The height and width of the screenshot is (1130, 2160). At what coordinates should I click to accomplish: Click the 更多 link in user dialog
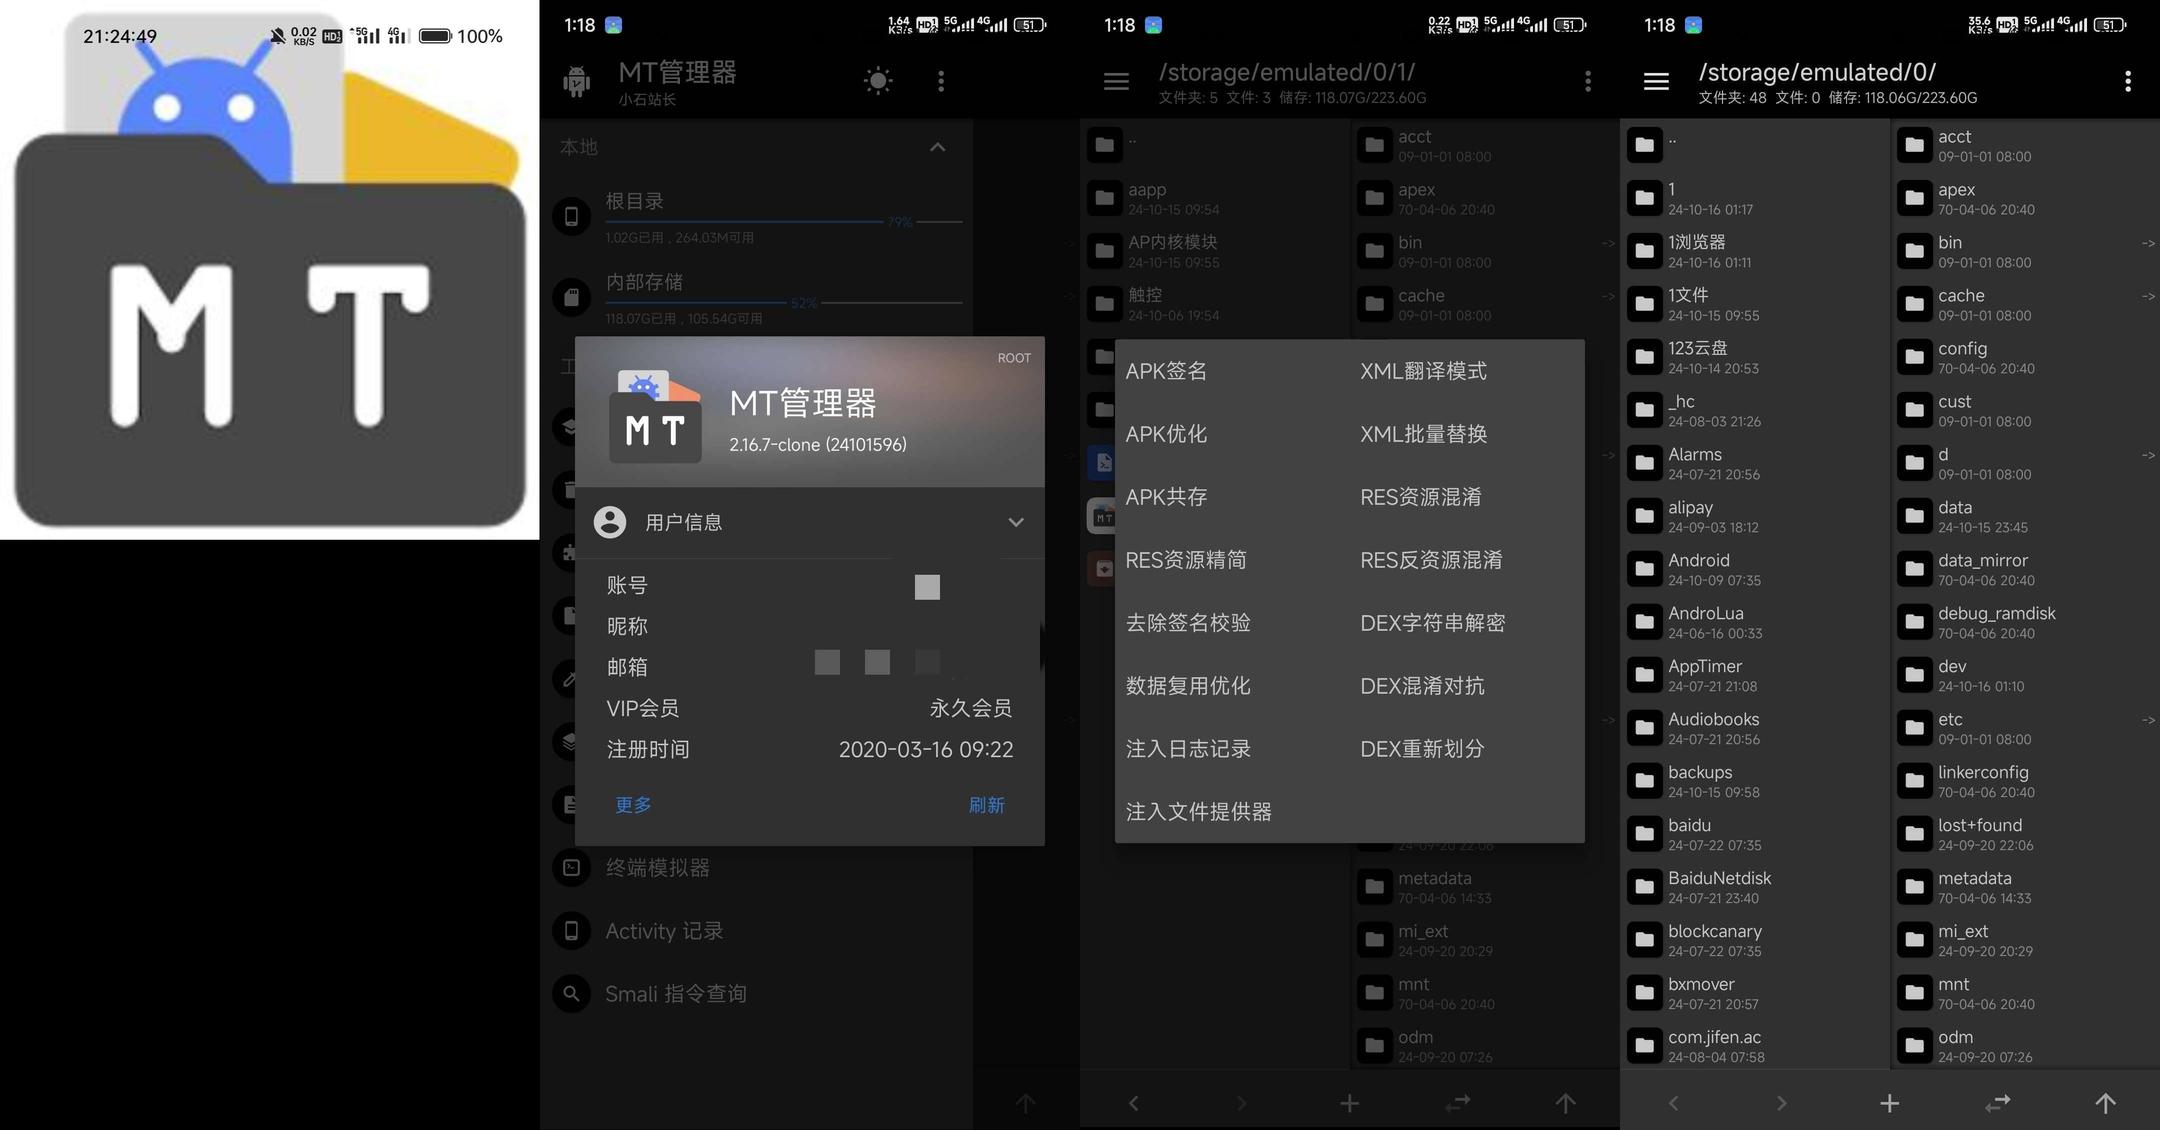(633, 805)
